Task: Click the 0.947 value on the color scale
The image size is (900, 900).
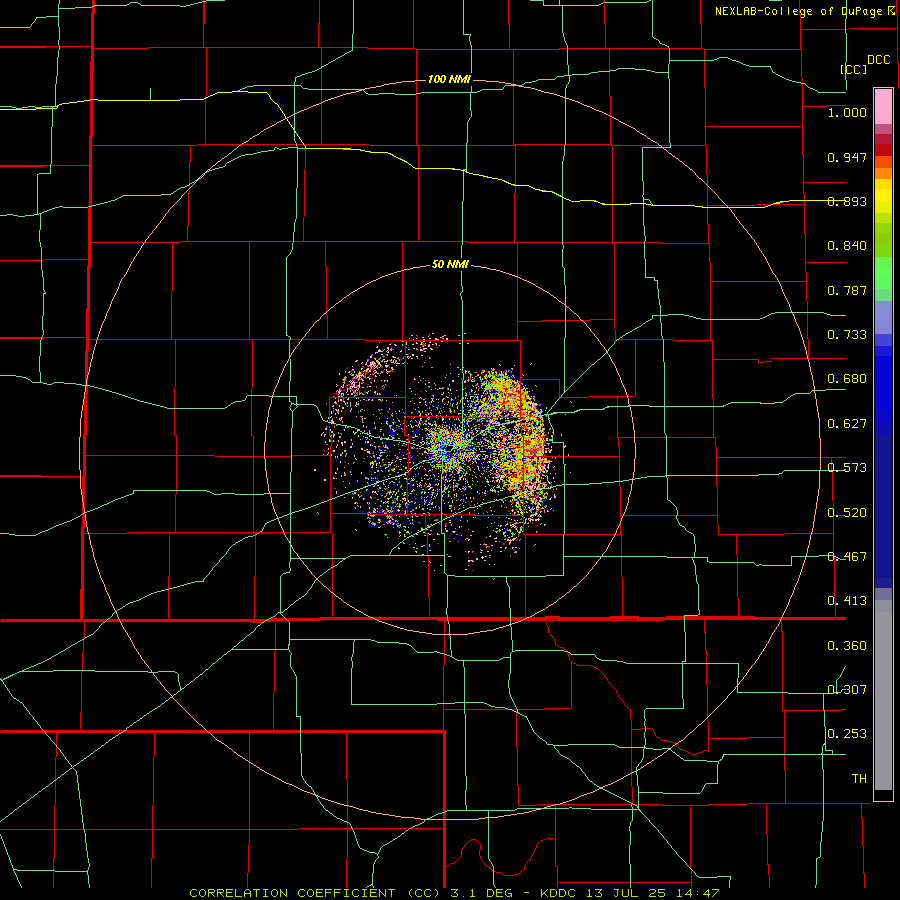Action: (x=847, y=157)
